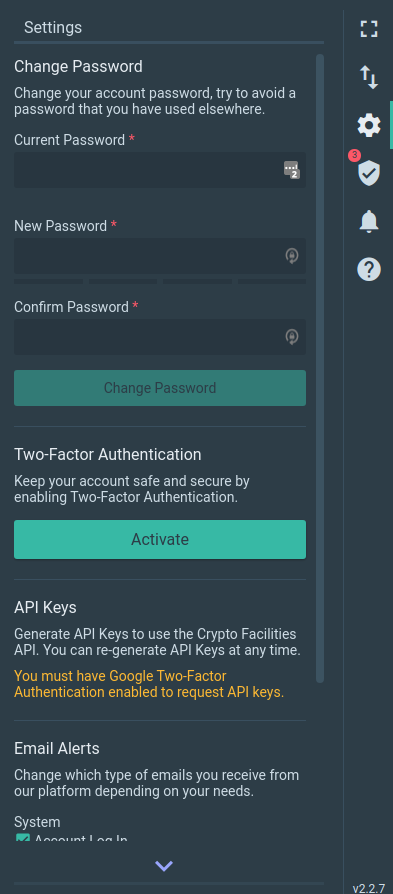
Task: Expand panel with bottom chevron arrow
Action: tap(164, 866)
